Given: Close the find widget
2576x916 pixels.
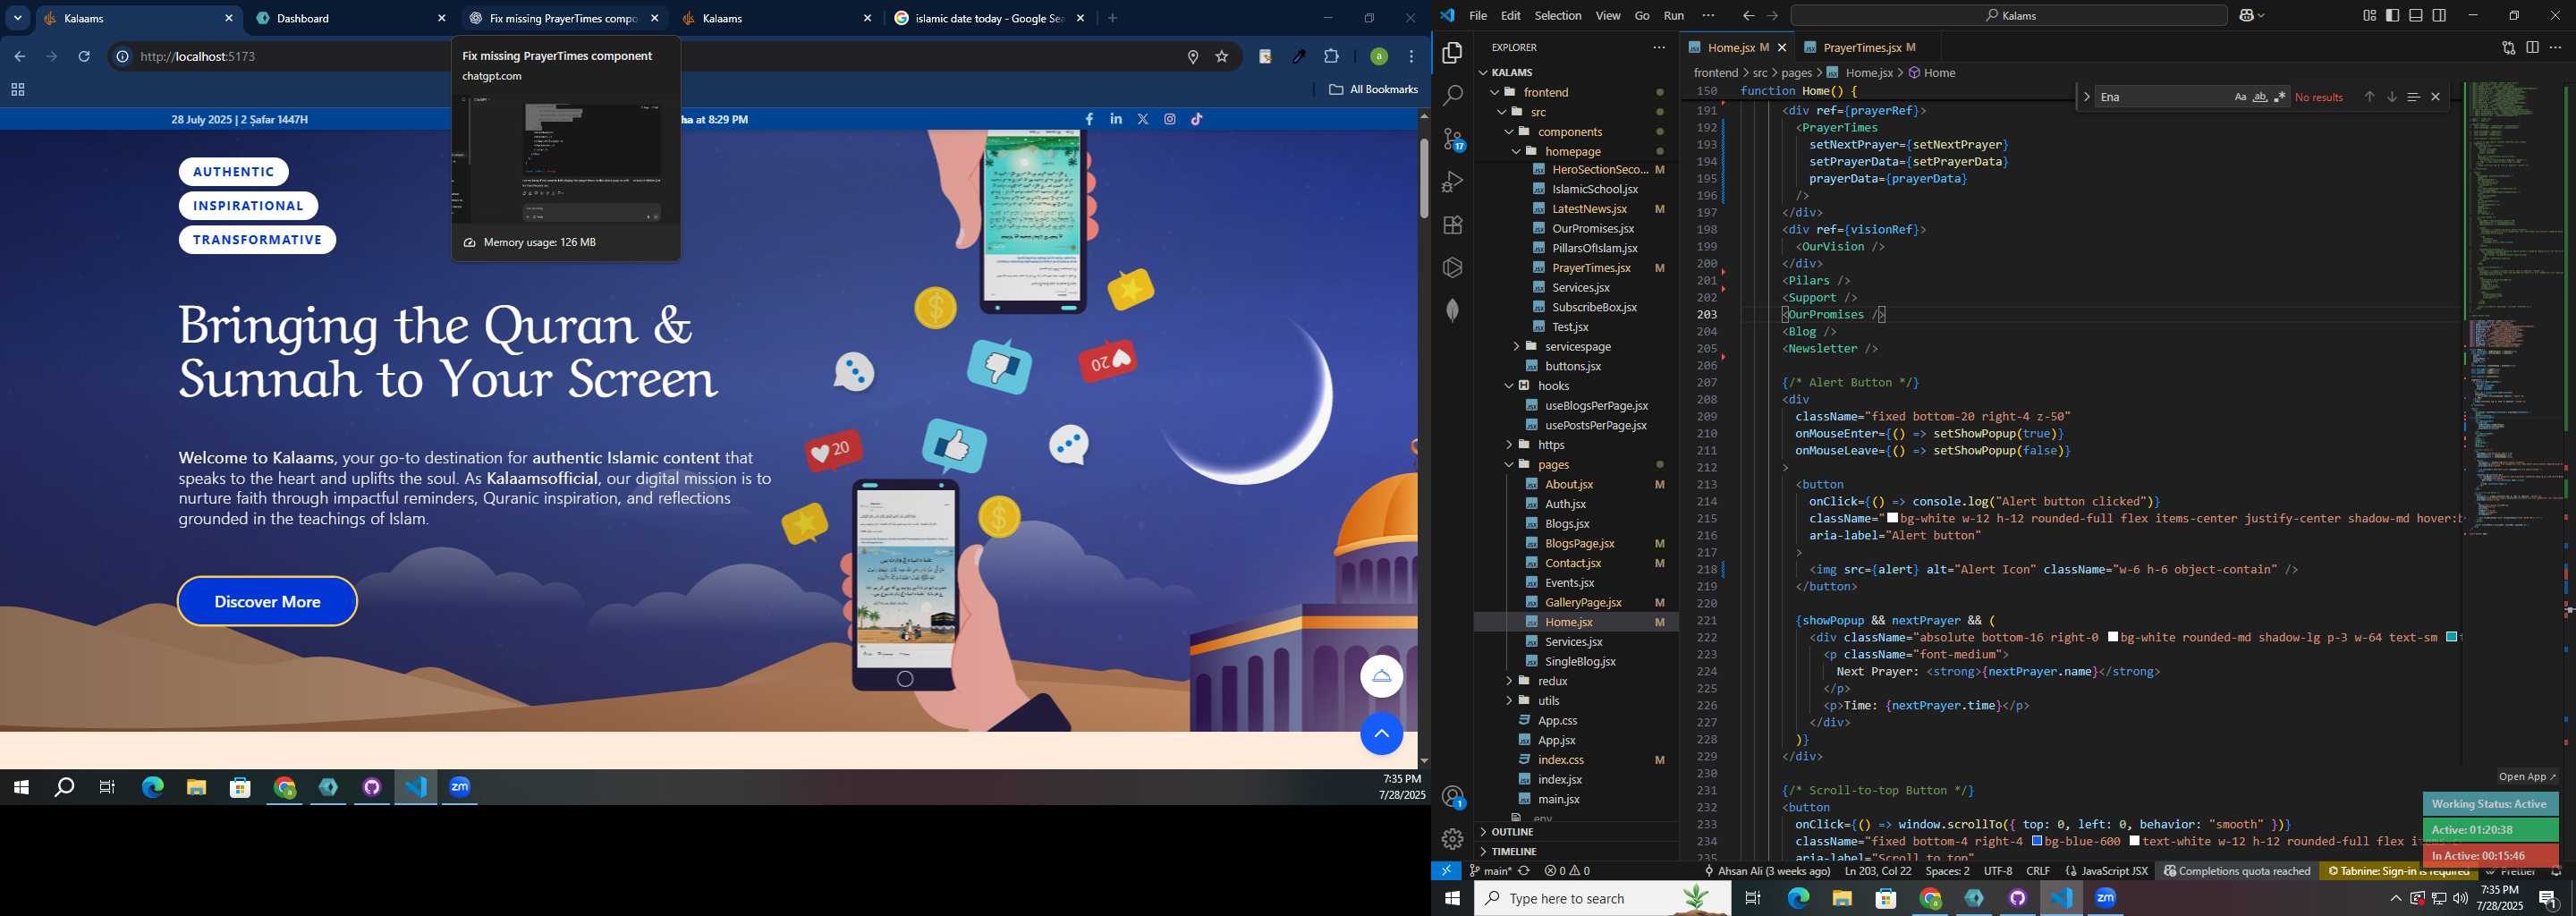Looking at the screenshot, I should [x=2435, y=97].
